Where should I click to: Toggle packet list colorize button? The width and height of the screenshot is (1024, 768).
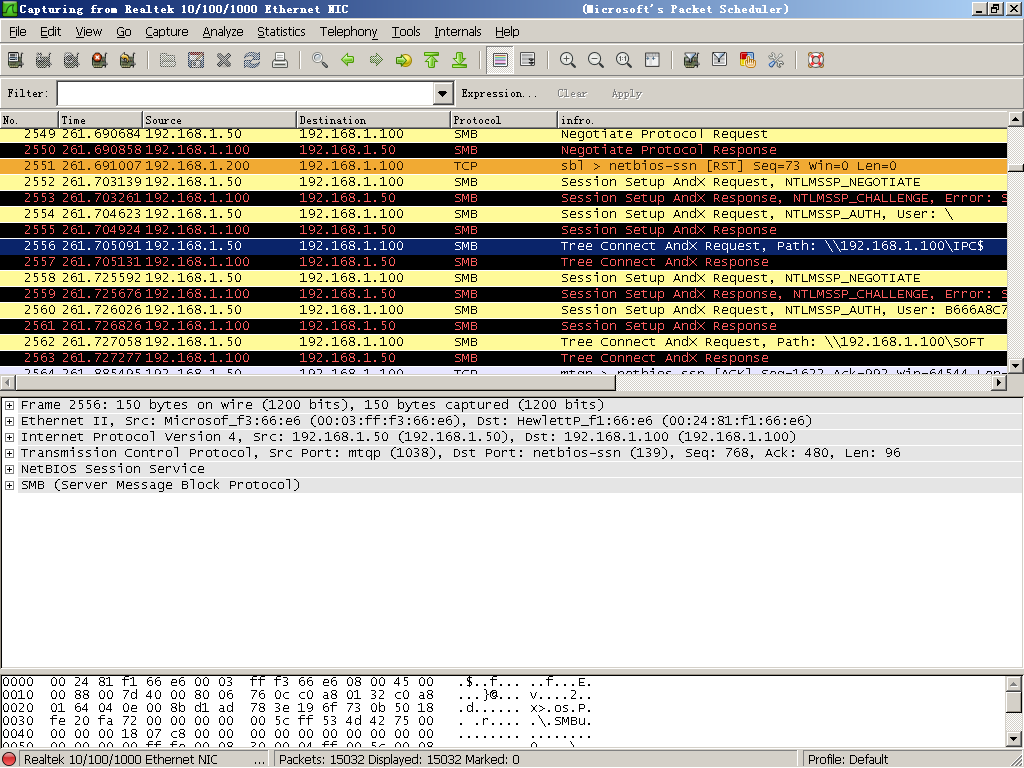coord(500,60)
